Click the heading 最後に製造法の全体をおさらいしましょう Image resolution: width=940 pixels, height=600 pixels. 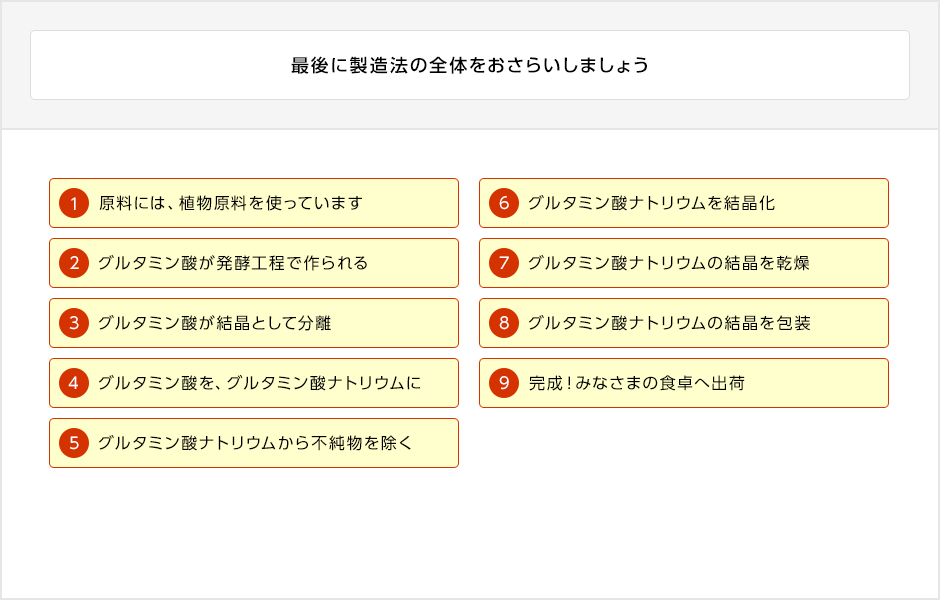(470, 65)
